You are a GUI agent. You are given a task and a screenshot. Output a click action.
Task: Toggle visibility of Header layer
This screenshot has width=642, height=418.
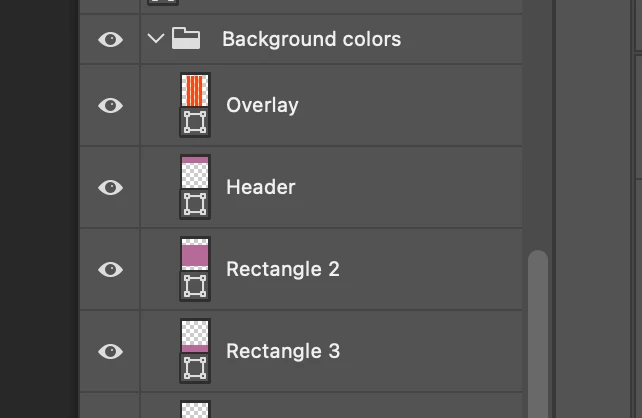(x=110, y=187)
